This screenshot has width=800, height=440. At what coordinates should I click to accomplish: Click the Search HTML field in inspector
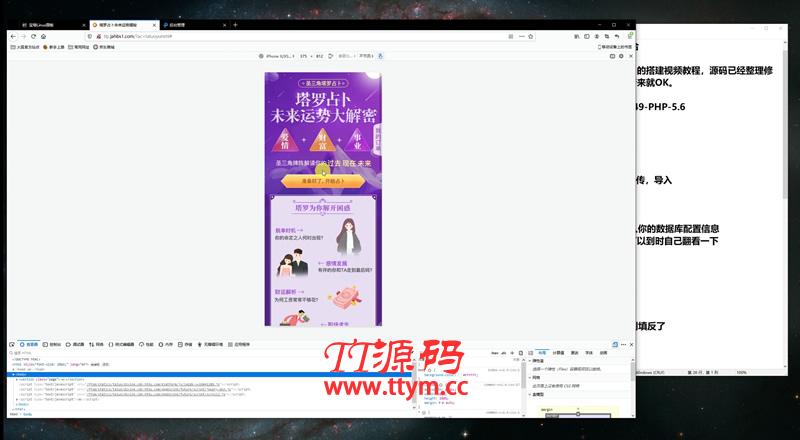209,353
